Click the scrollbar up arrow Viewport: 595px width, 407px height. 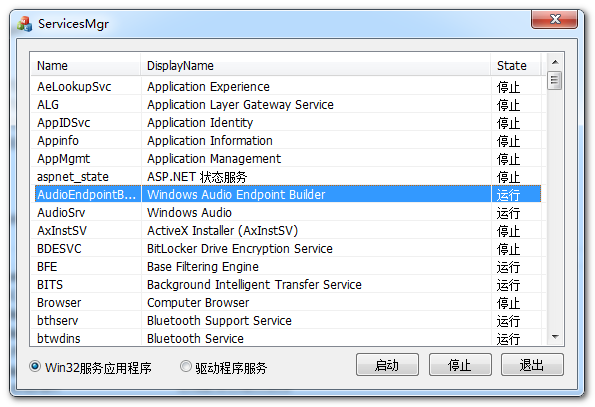pyautogui.click(x=555, y=62)
